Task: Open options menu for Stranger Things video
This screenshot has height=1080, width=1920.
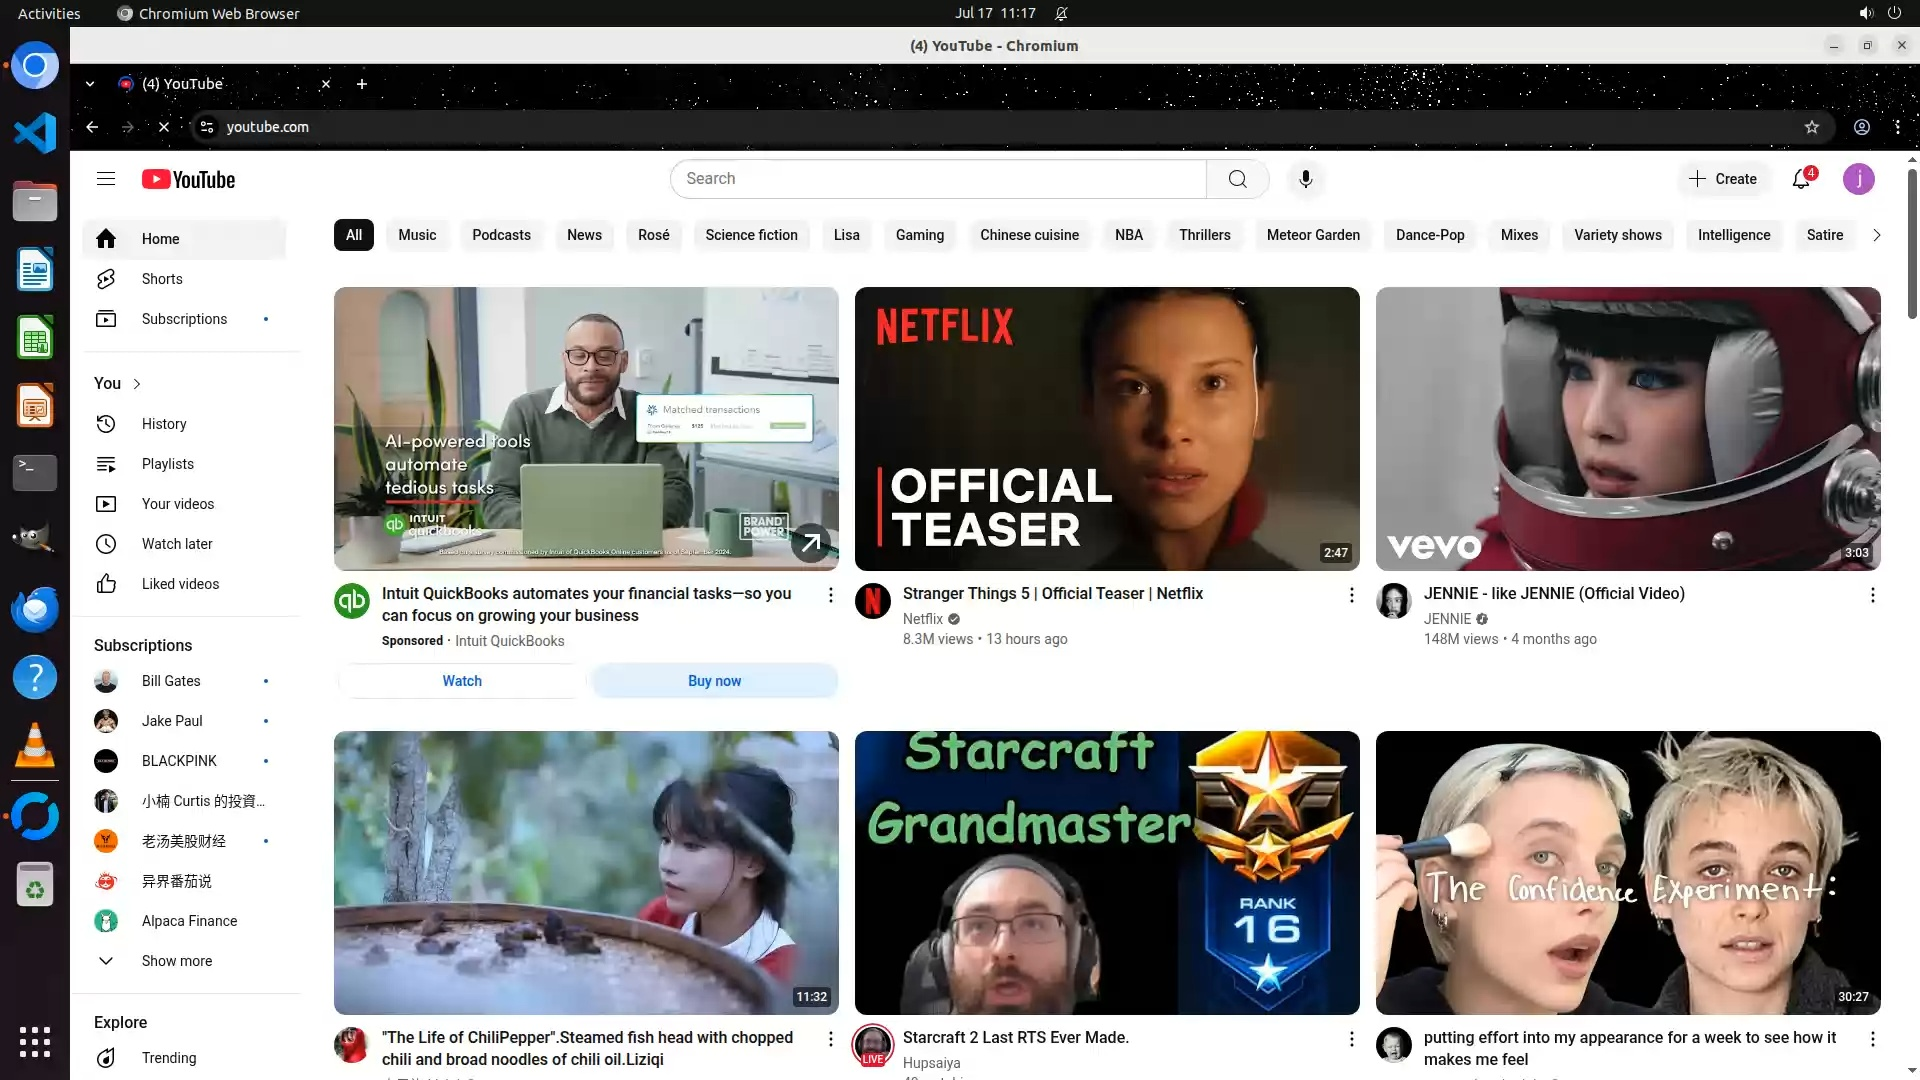Action: pyautogui.click(x=1351, y=595)
